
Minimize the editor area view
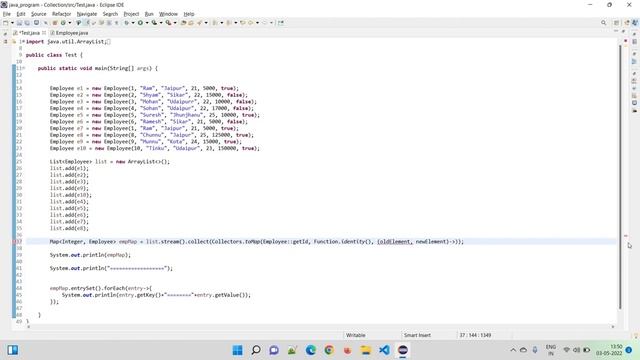click(x=616, y=31)
